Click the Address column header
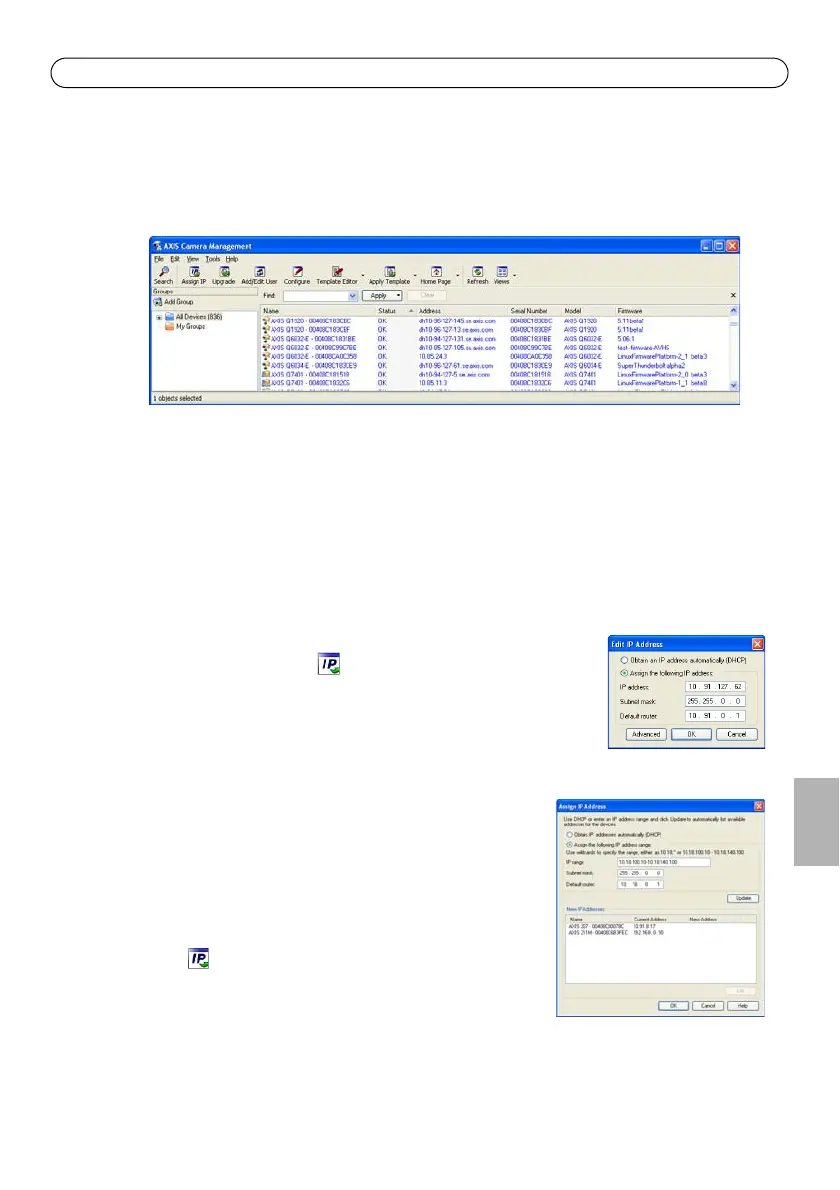 click(x=461, y=311)
